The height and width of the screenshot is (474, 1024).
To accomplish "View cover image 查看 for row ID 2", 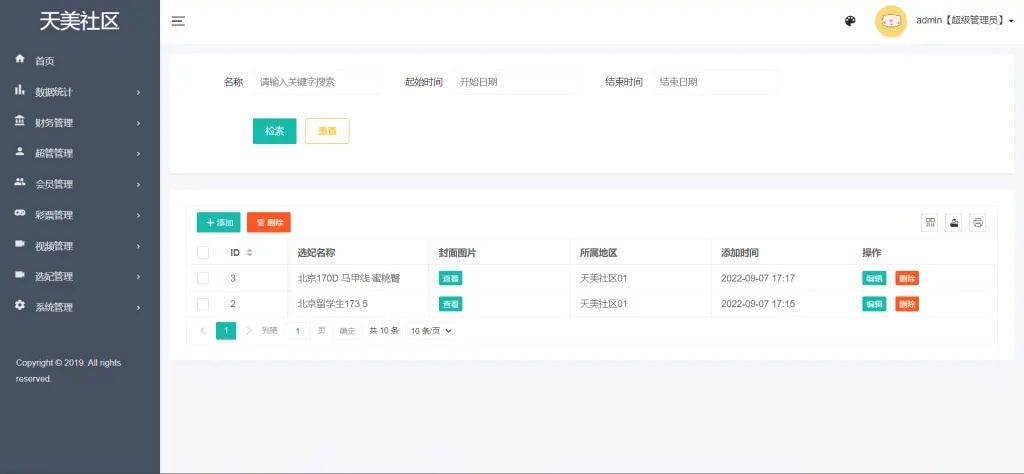I will coord(451,304).
